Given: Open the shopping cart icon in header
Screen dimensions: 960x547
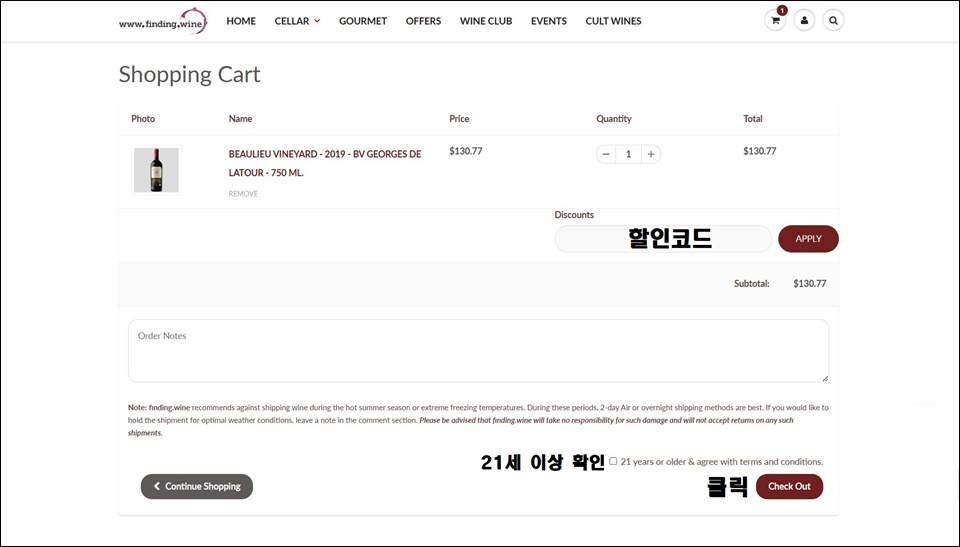Looking at the screenshot, I should (775, 20).
